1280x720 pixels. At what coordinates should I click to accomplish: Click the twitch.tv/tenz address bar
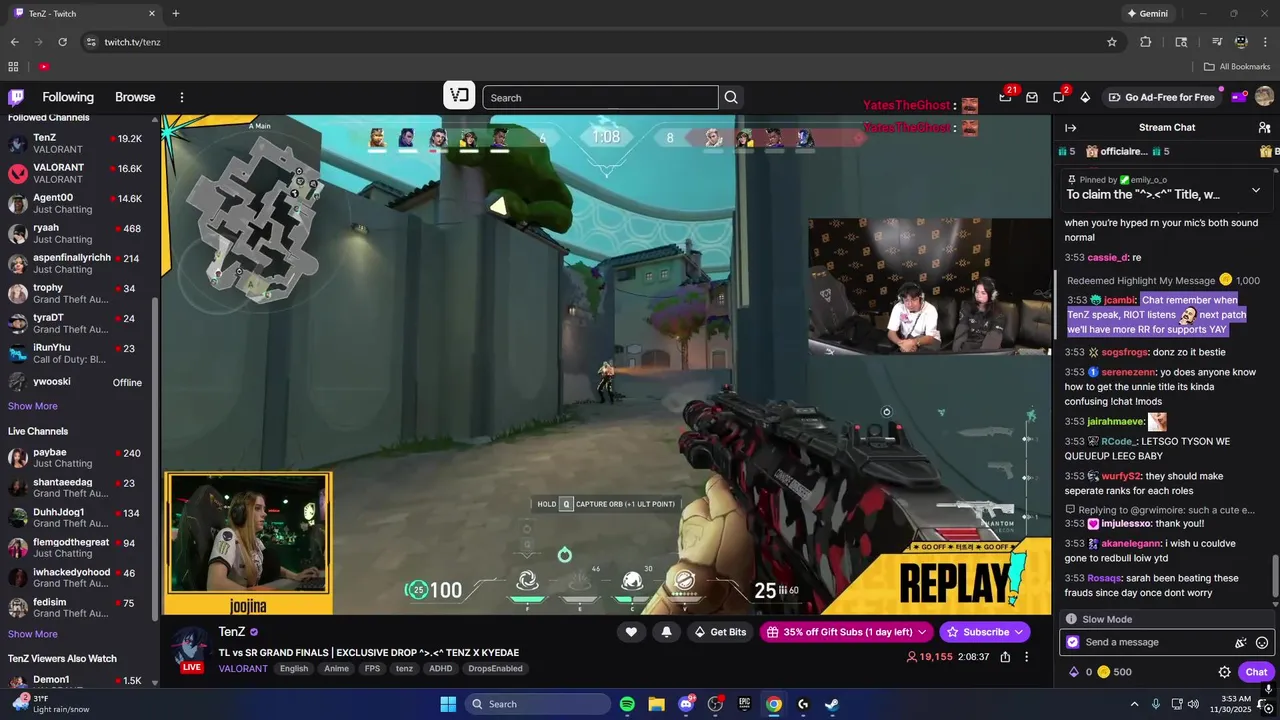tap(600, 42)
